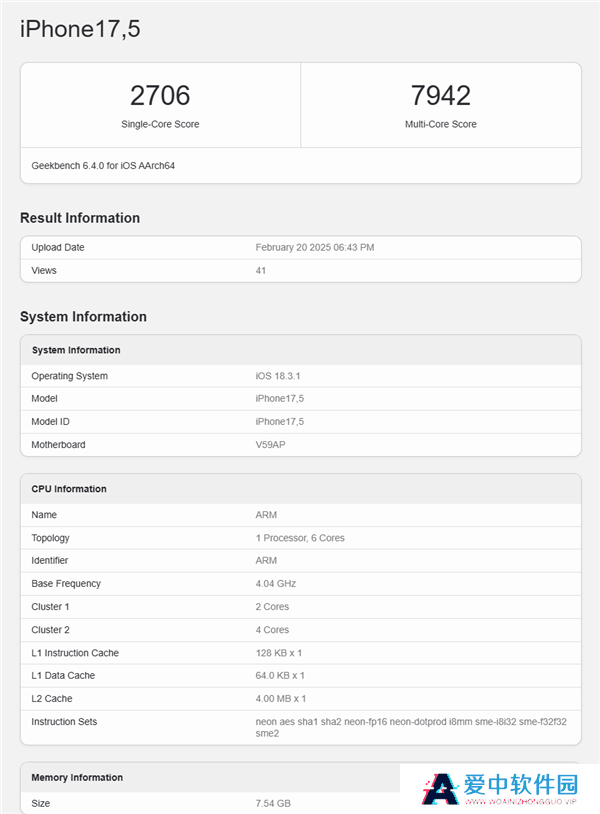Select the 7.54 GB memory value
The width and height of the screenshot is (600, 814).
[x=273, y=804]
